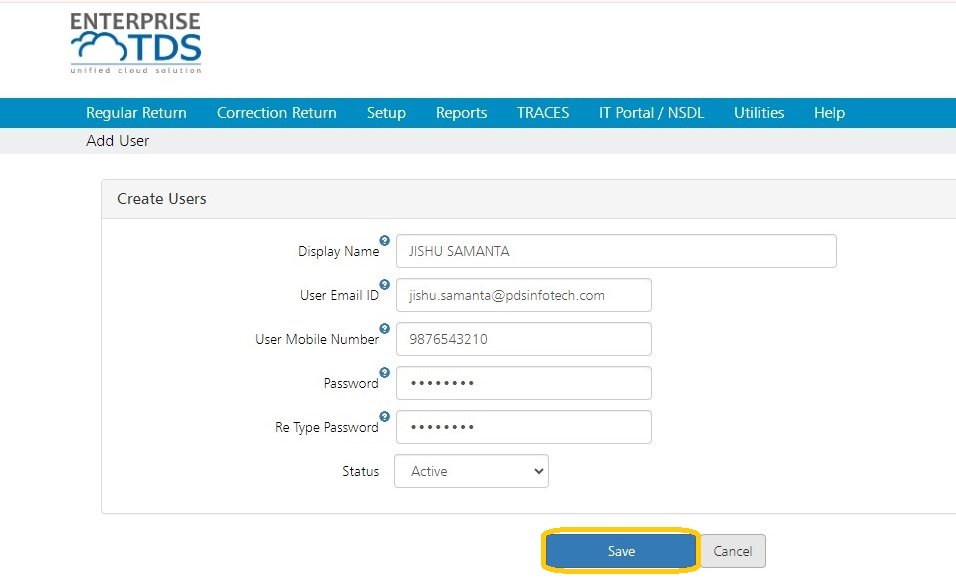
Task: Click inside the User Email ID field
Action: (x=524, y=295)
